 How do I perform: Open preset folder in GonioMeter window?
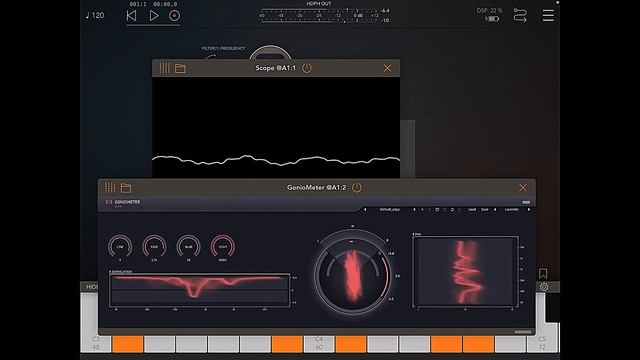pyautogui.click(x=126, y=188)
